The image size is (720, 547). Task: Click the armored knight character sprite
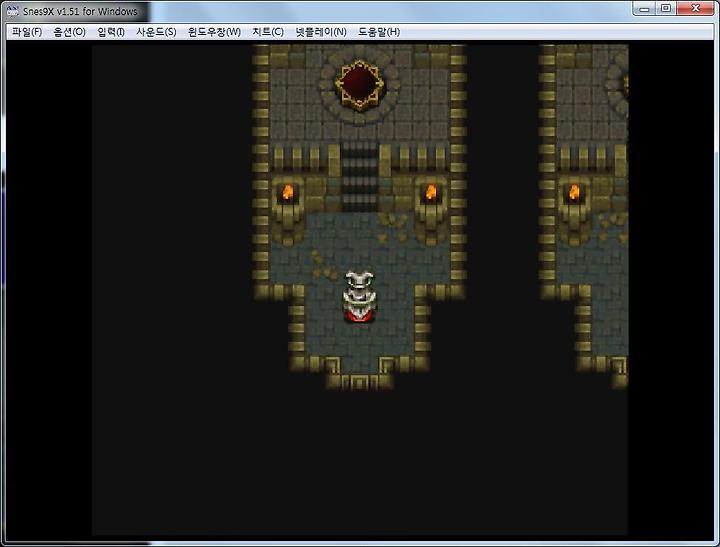[360, 297]
